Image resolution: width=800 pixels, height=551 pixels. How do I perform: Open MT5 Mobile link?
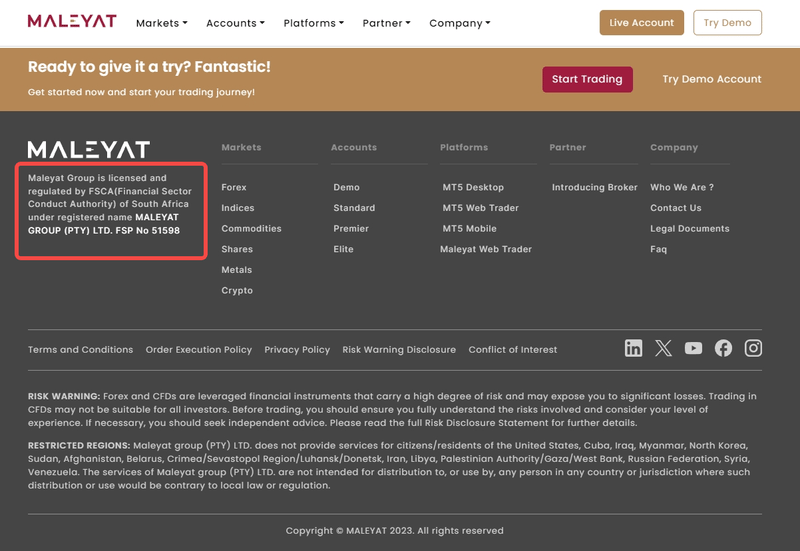(469, 229)
